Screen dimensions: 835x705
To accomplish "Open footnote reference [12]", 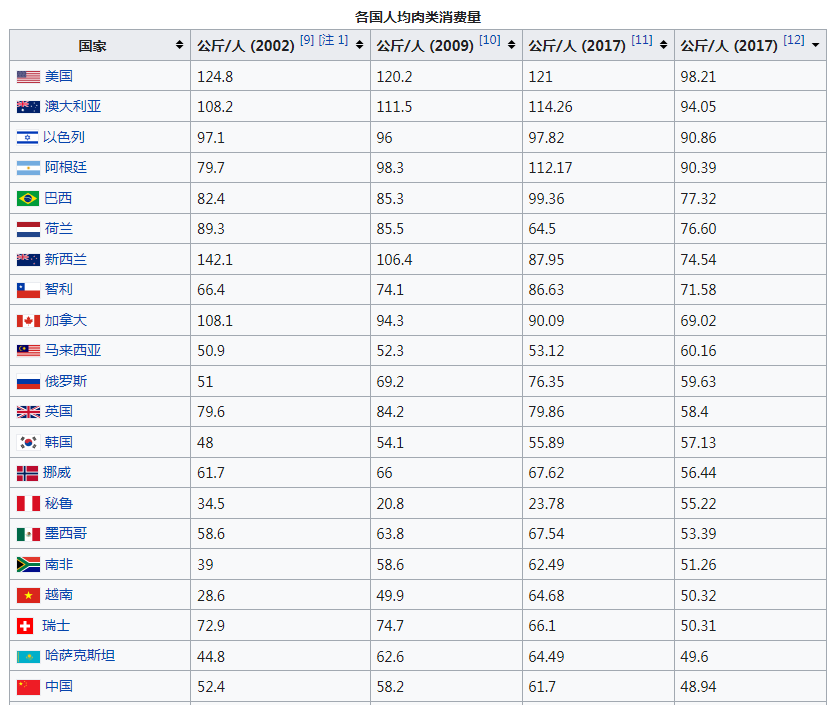I will click(793, 40).
